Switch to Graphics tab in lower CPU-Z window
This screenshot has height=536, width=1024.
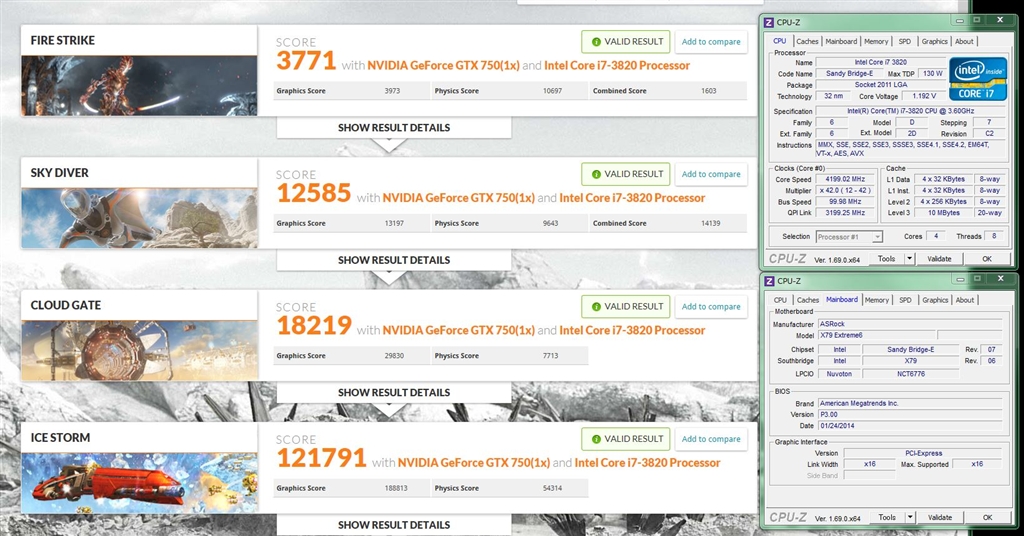[x=935, y=300]
